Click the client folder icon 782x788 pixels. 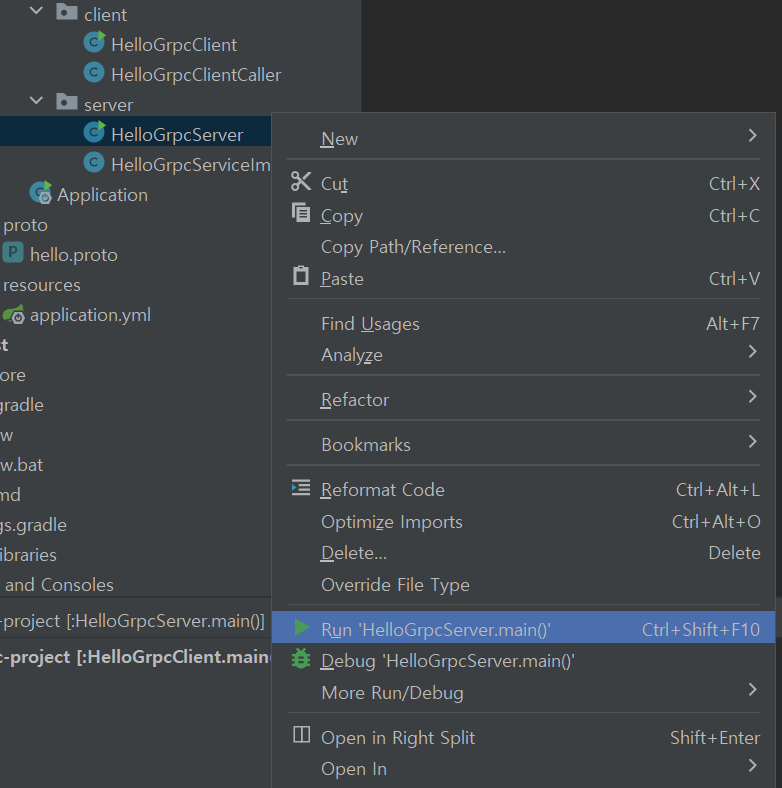tap(66, 12)
